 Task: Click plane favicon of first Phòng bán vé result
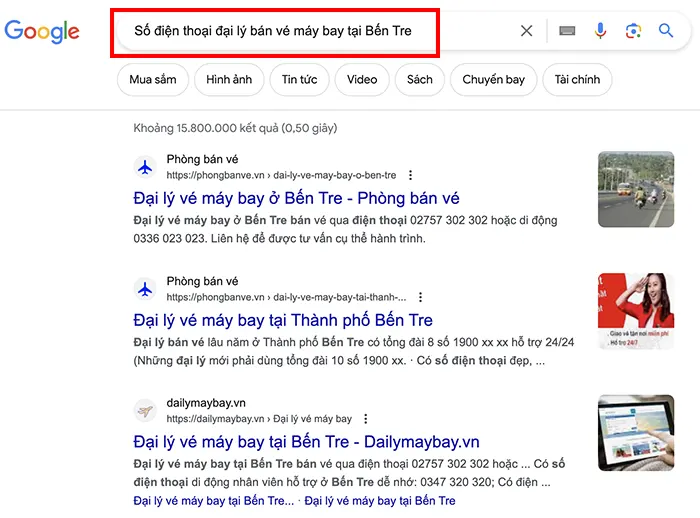click(x=145, y=167)
